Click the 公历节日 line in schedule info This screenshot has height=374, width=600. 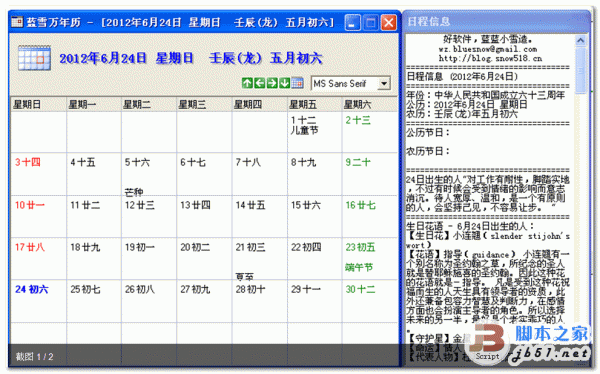coord(428,133)
